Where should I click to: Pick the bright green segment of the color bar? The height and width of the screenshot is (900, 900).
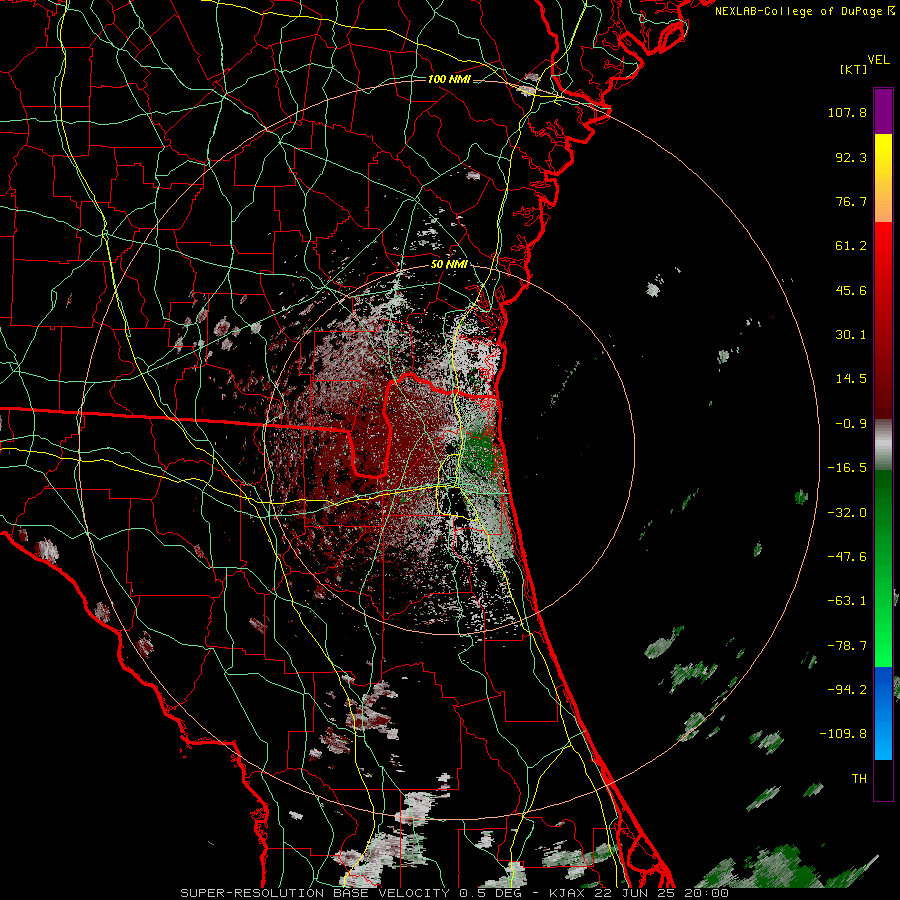pos(883,568)
